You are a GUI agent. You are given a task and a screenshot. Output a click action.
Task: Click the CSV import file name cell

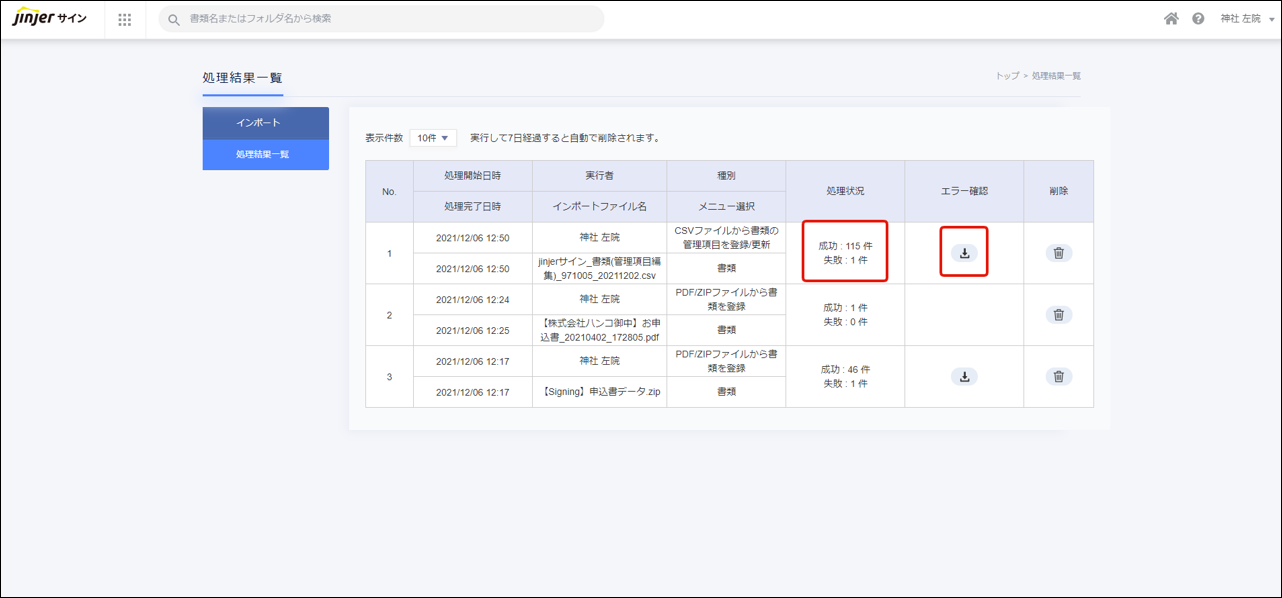[x=600, y=268]
